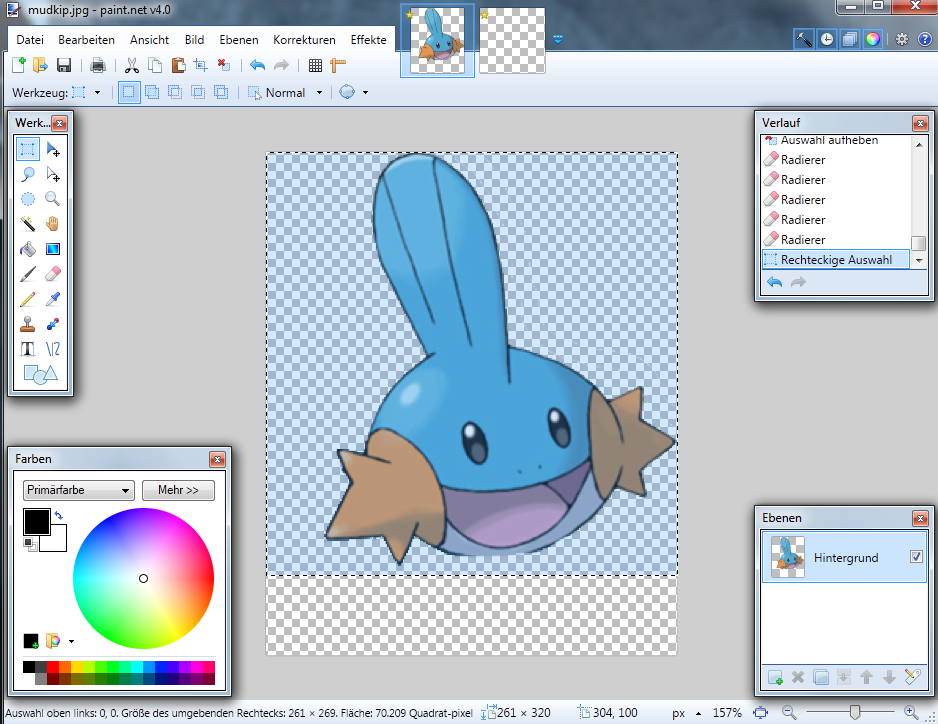The height and width of the screenshot is (724, 938).
Task: Open the palette management dropdown arrow
Action: 71,641
